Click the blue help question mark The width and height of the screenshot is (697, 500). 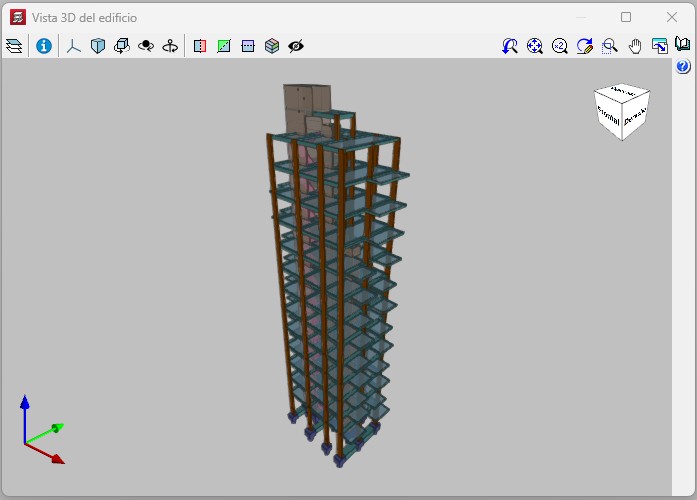pyautogui.click(x=683, y=67)
